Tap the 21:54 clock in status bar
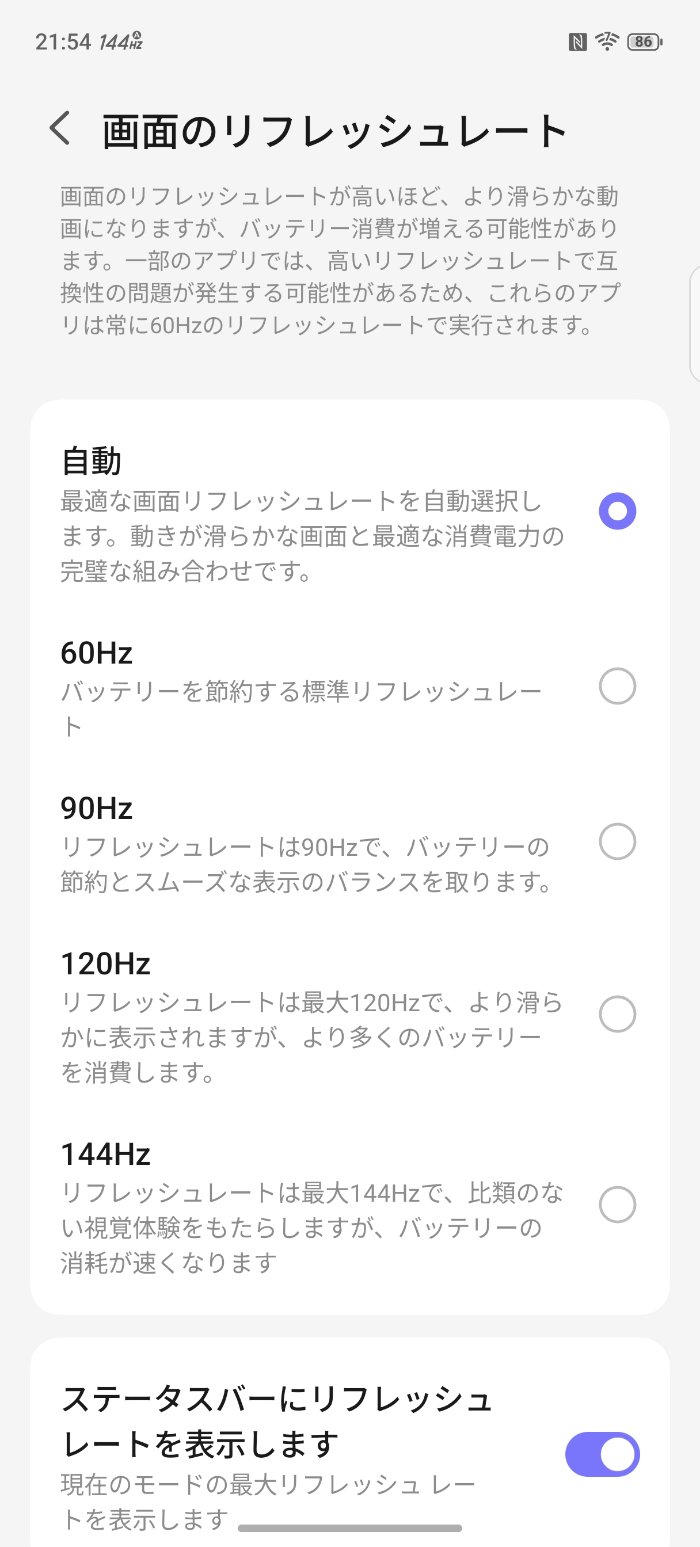The image size is (700, 1547). 63,42
